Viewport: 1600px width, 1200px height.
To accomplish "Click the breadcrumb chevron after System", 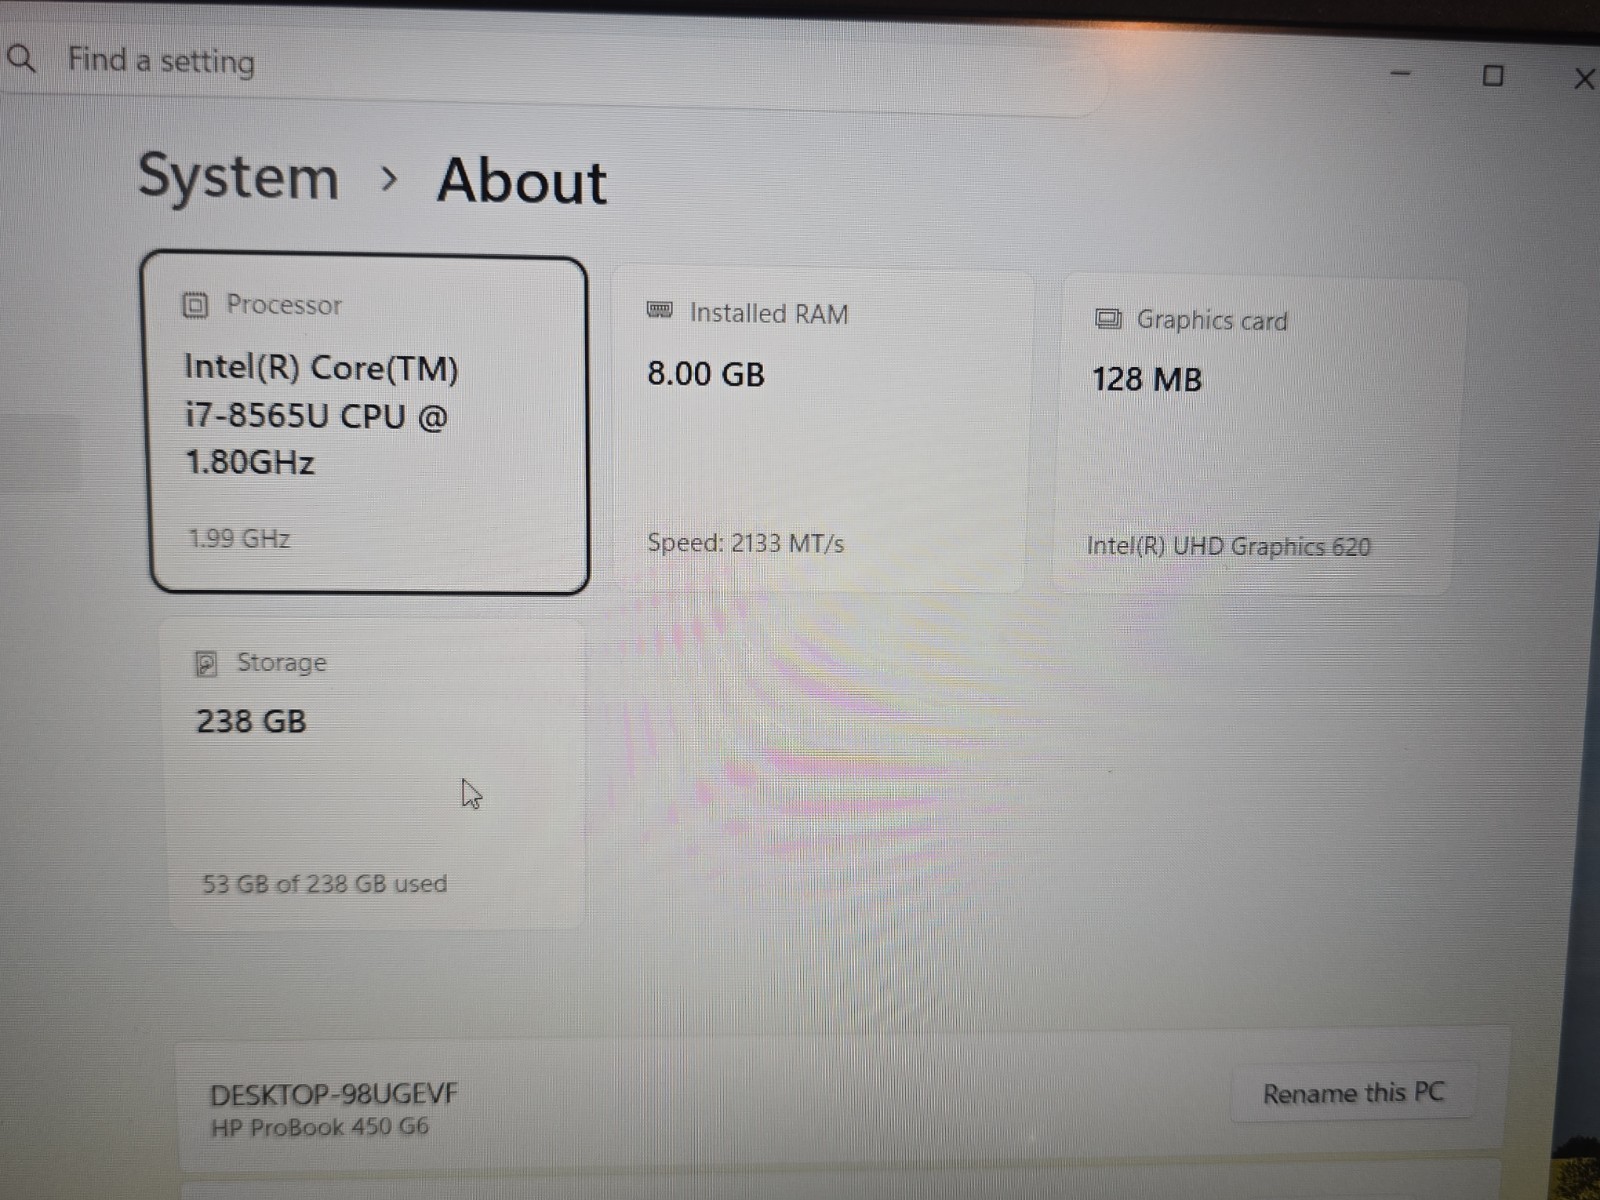I will pyautogui.click(x=389, y=179).
